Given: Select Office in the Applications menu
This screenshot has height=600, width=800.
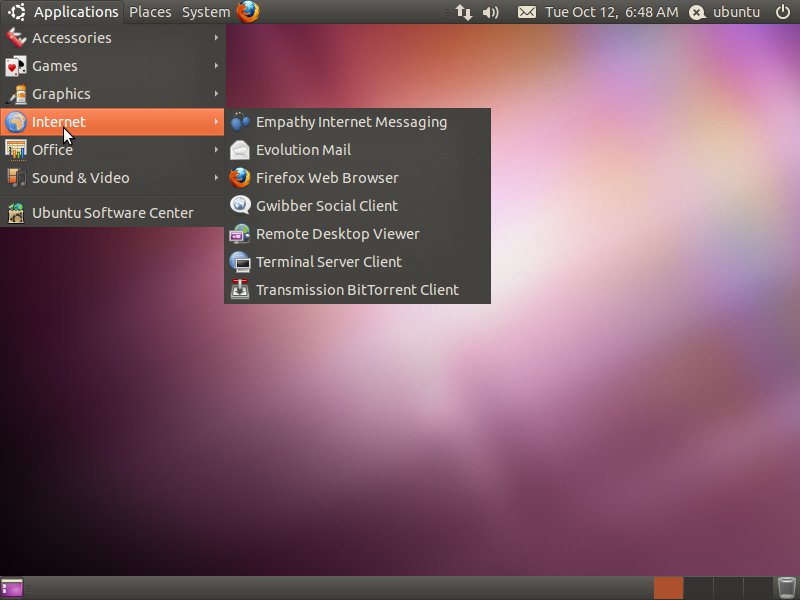Looking at the screenshot, I should coord(112,149).
